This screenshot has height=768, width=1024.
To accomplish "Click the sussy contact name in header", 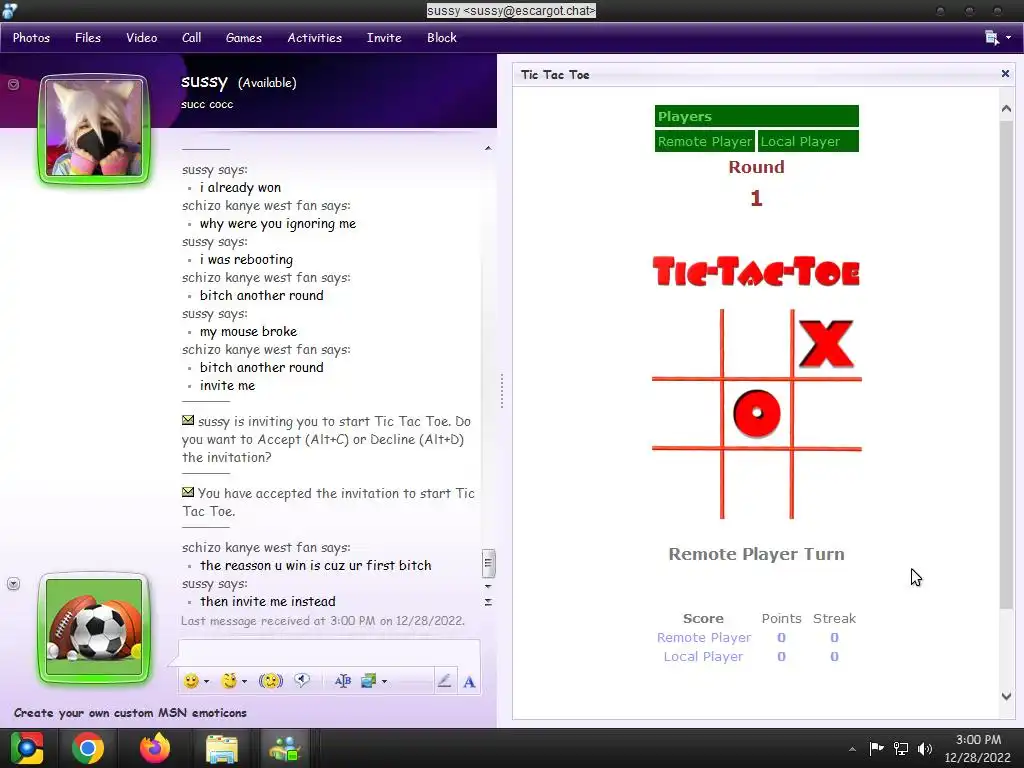I will pyautogui.click(x=204, y=81).
